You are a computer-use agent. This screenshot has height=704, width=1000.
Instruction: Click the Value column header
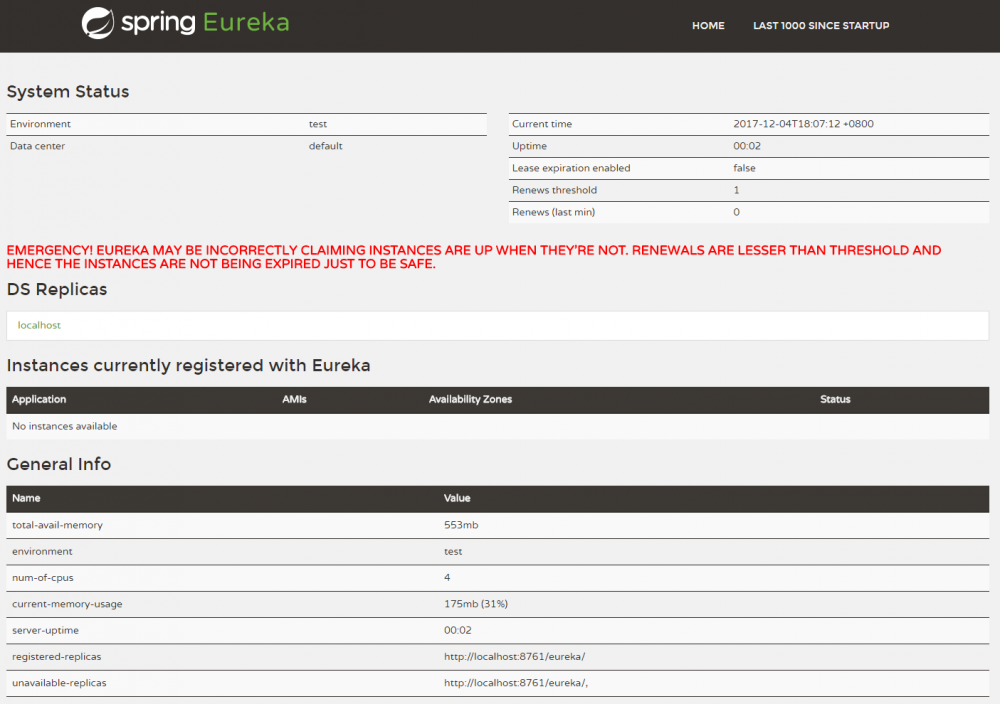pyautogui.click(x=457, y=498)
